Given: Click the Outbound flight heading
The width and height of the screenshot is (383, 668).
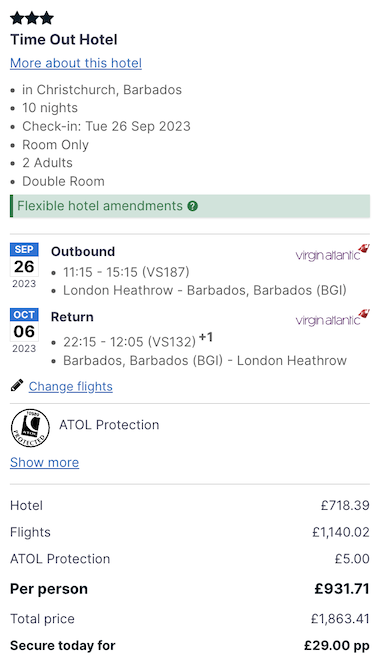Looking at the screenshot, I should (83, 251).
